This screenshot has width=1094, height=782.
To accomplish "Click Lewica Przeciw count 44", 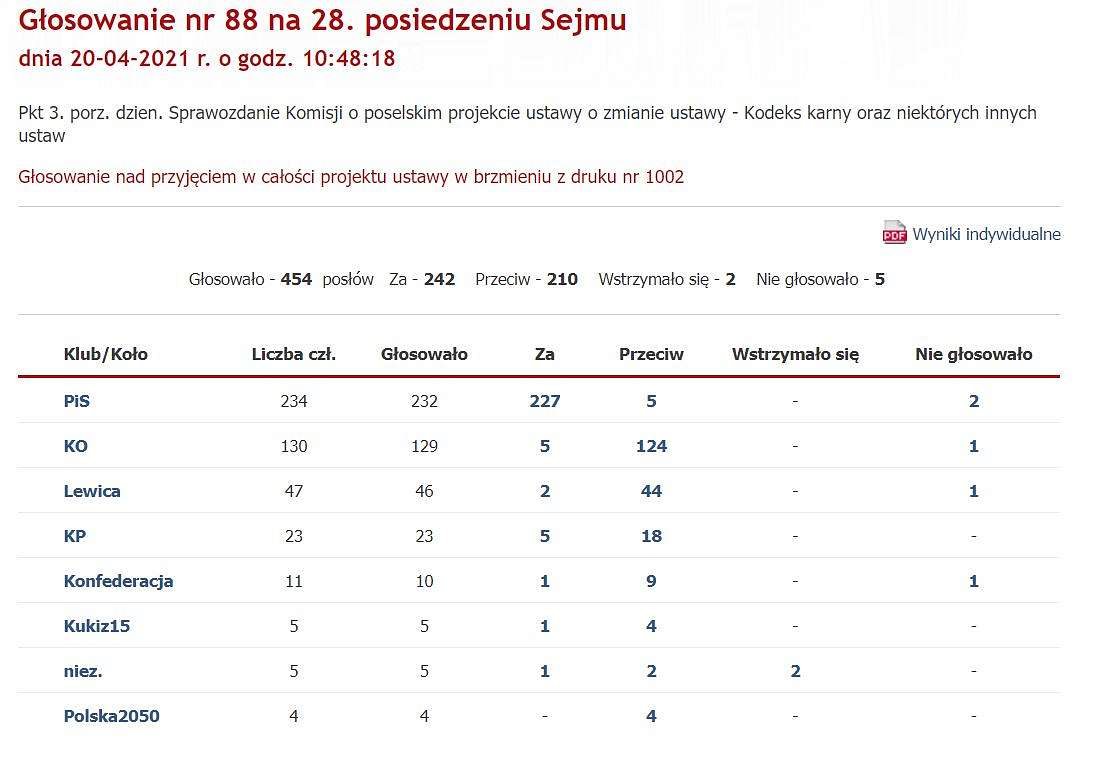I will 652,491.
